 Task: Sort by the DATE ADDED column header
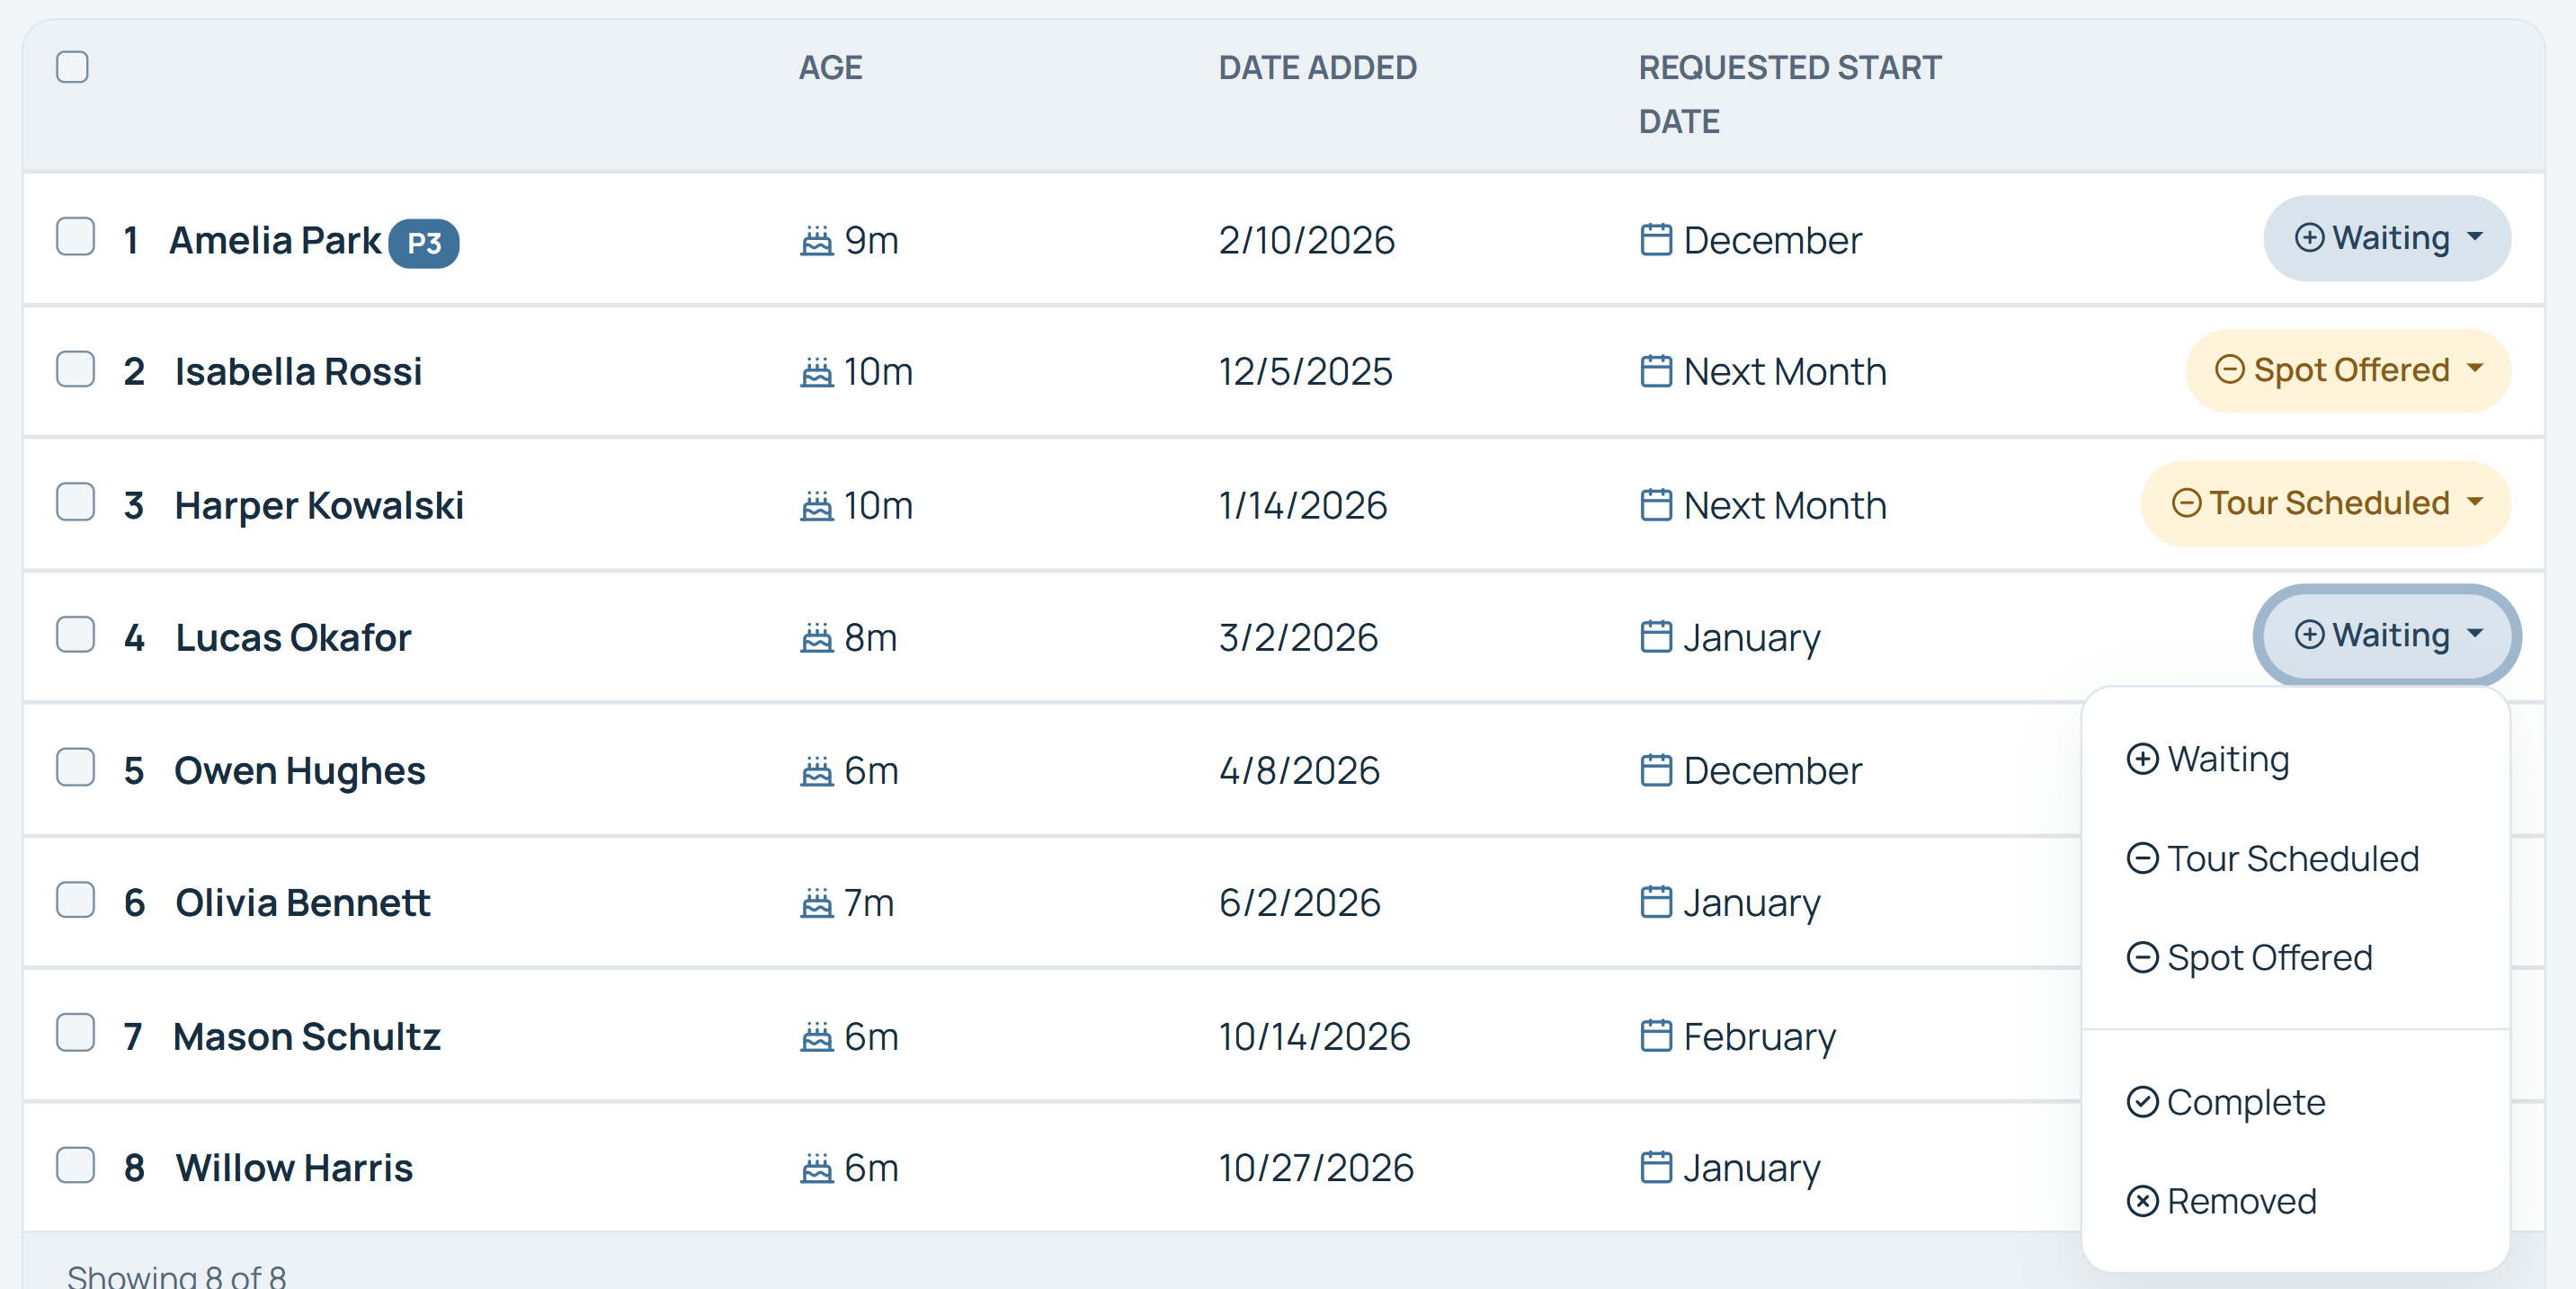tap(1317, 68)
